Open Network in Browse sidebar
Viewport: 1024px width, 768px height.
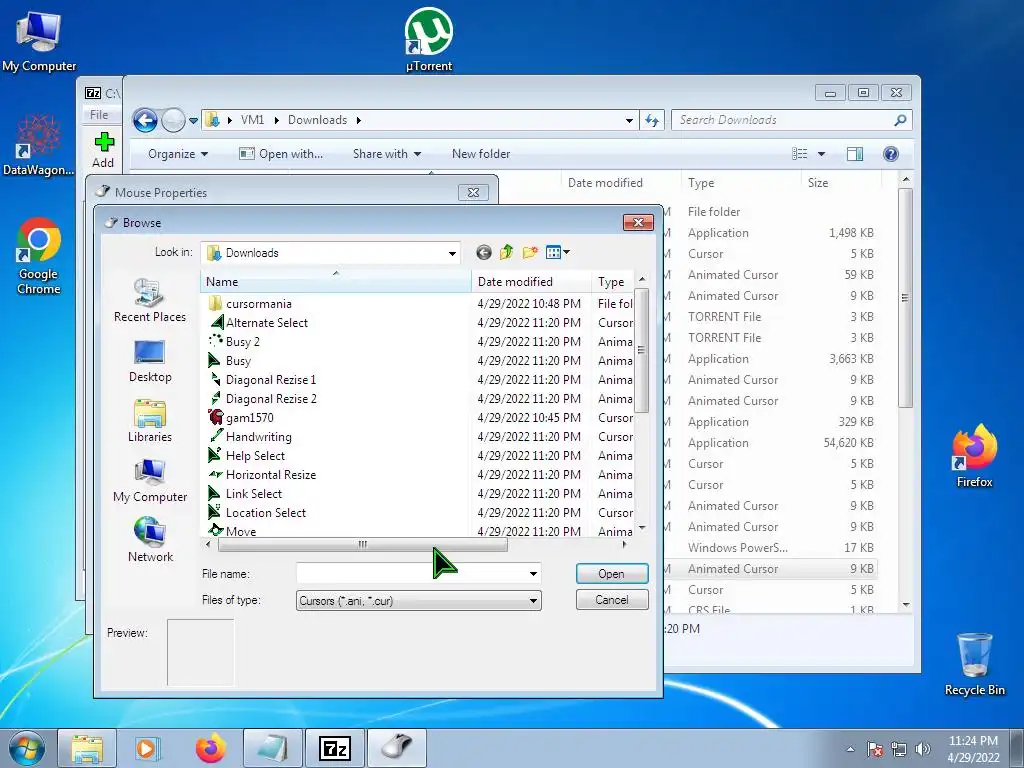150,541
